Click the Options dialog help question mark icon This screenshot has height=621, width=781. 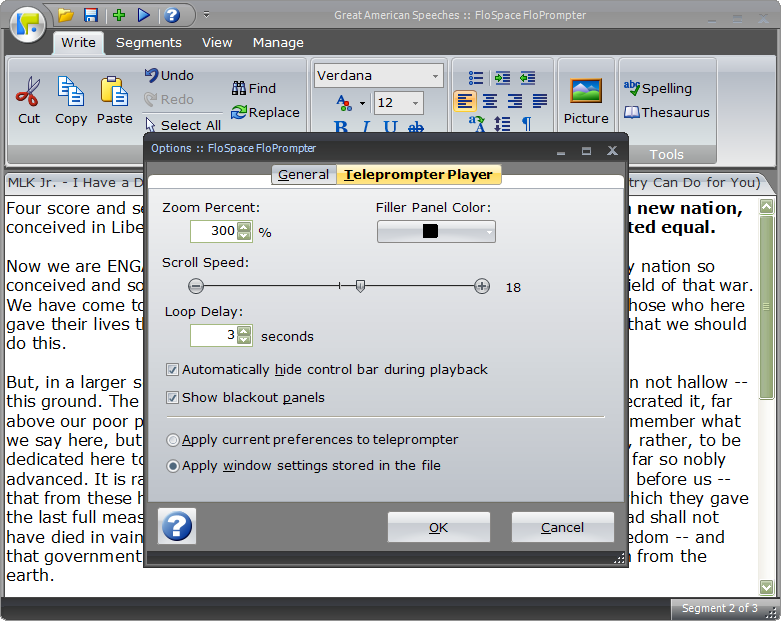click(x=177, y=526)
